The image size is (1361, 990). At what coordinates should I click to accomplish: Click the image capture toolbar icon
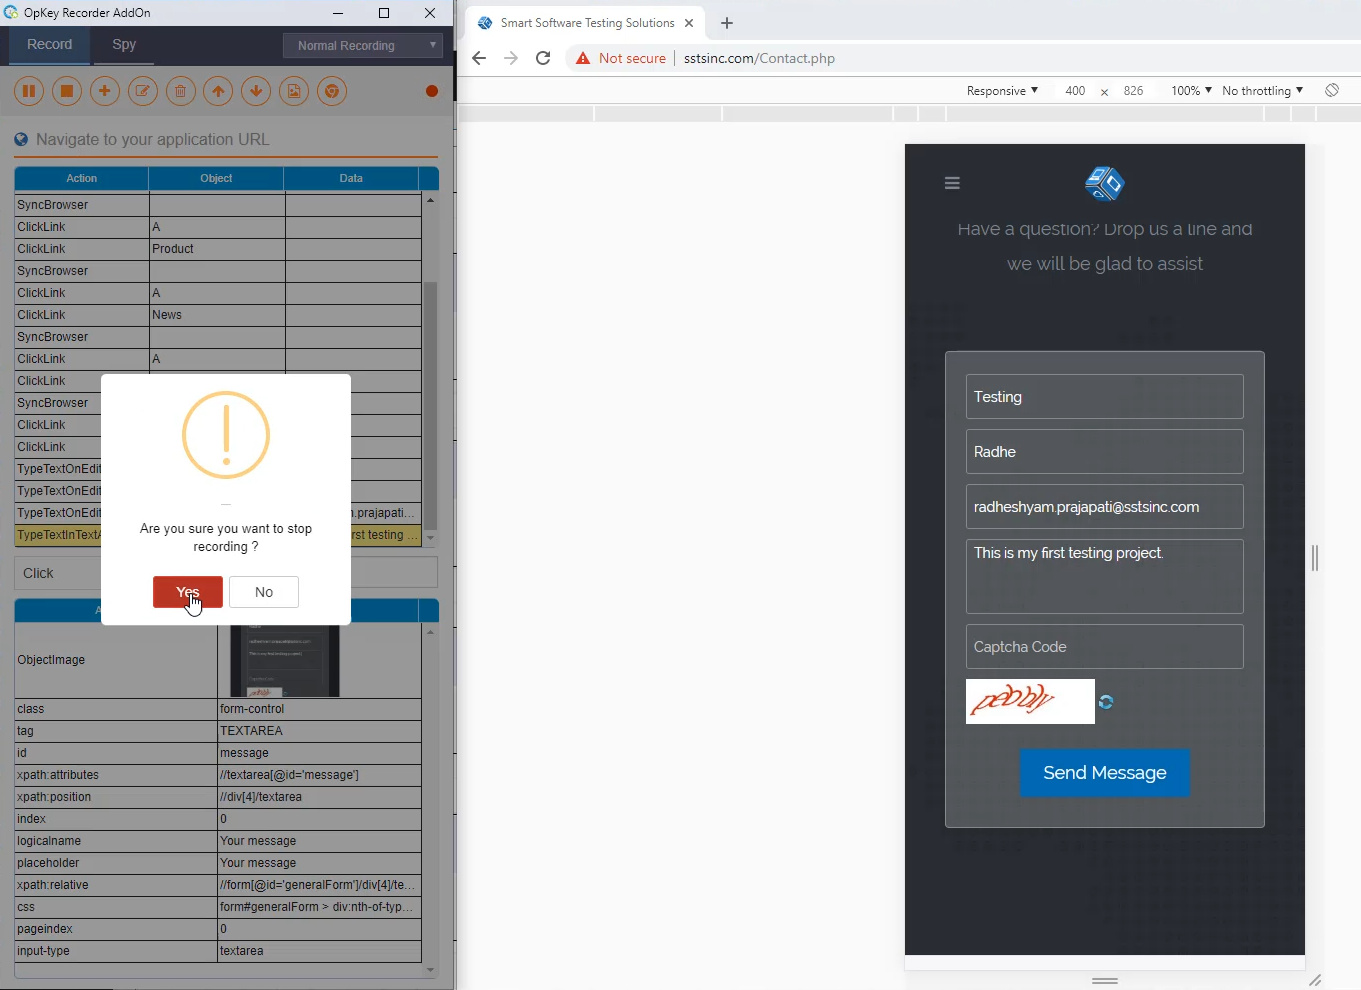(x=294, y=91)
